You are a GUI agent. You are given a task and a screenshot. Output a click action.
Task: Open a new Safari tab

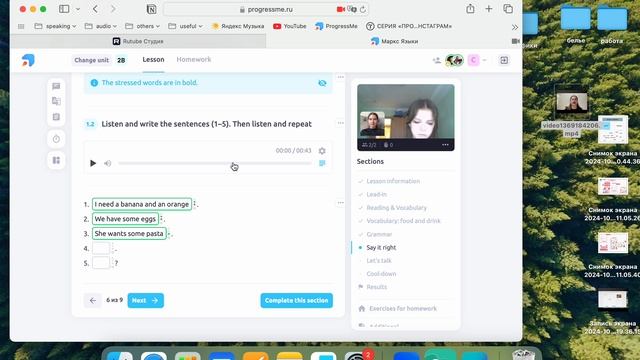[489, 9]
